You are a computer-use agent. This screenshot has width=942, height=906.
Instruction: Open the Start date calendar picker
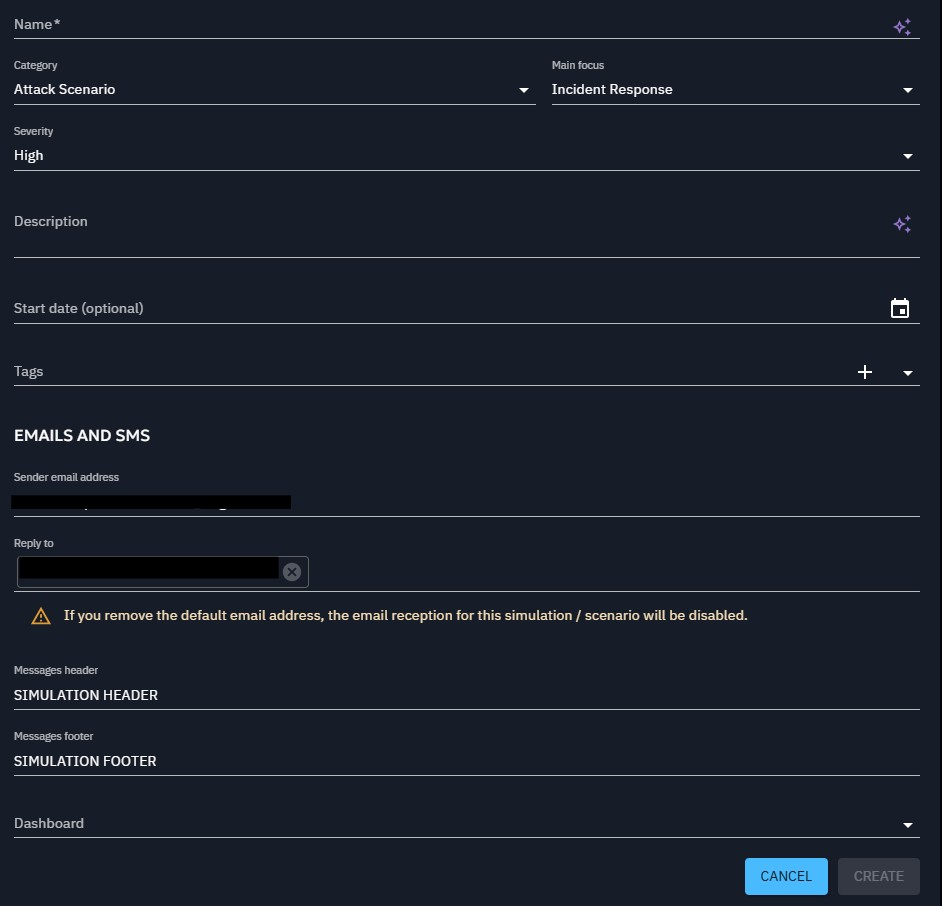[x=899, y=309]
